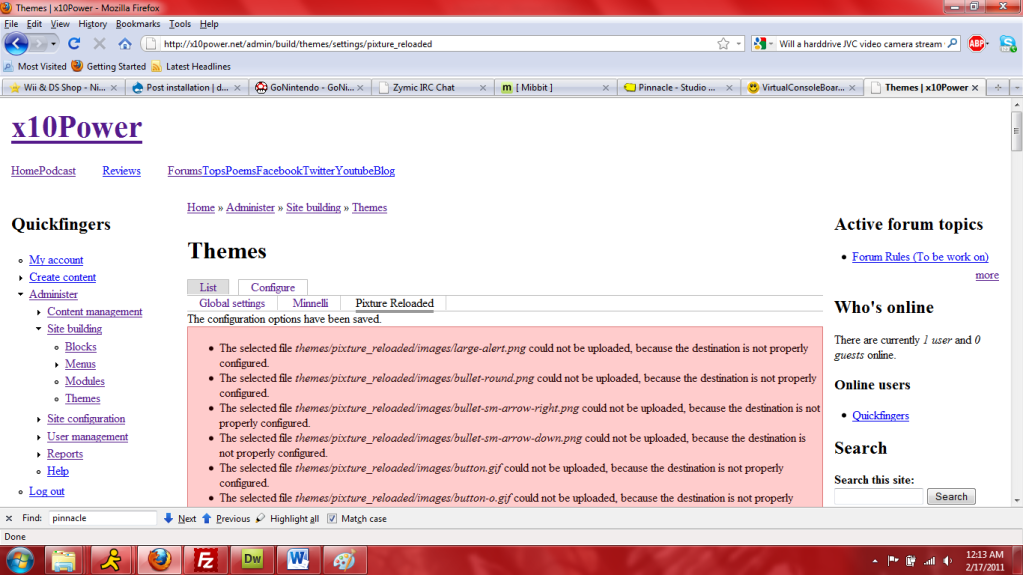Open the search engine dropdown

point(763,44)
